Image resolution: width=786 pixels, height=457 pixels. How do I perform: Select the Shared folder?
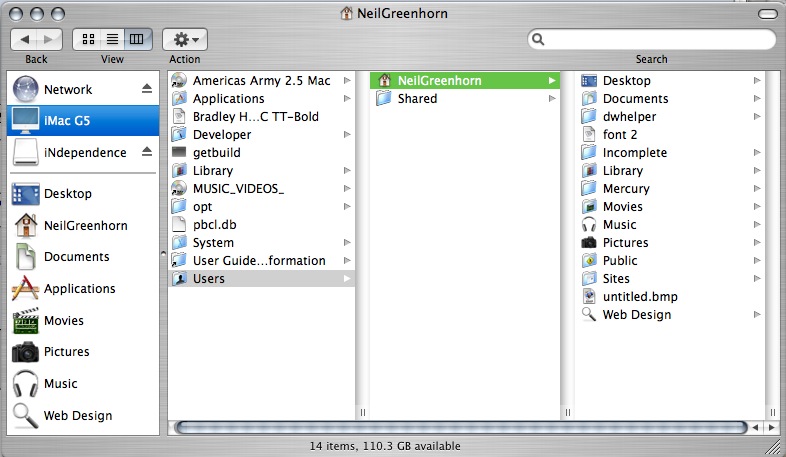click(465, 98)
